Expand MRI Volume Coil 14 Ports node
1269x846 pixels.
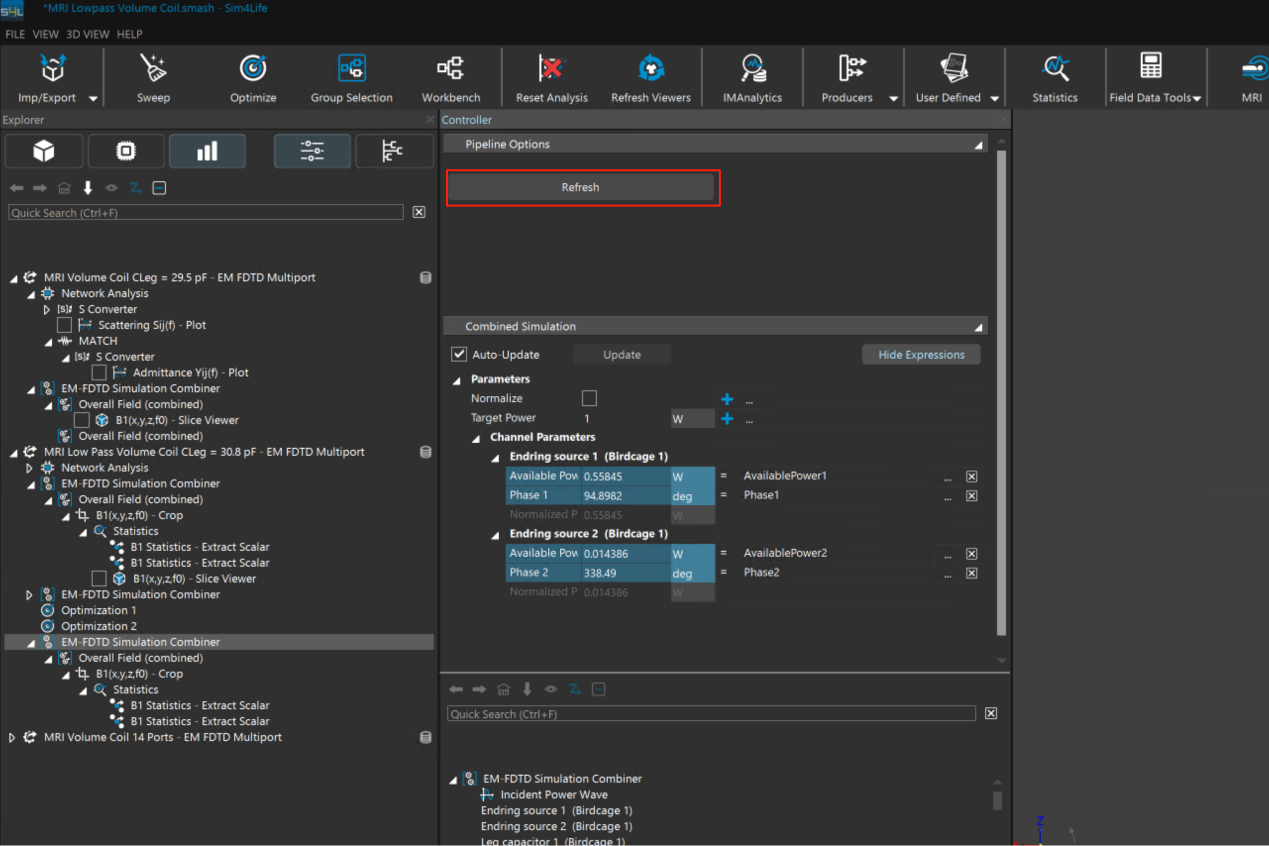12,738
